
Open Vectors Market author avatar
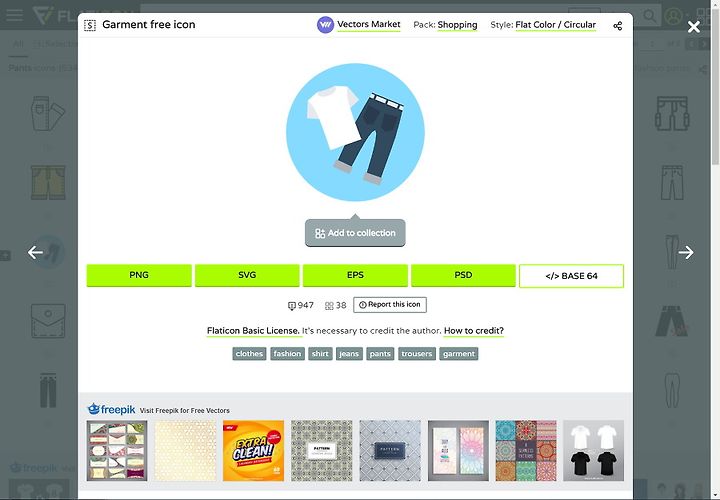tap(325, 25)
